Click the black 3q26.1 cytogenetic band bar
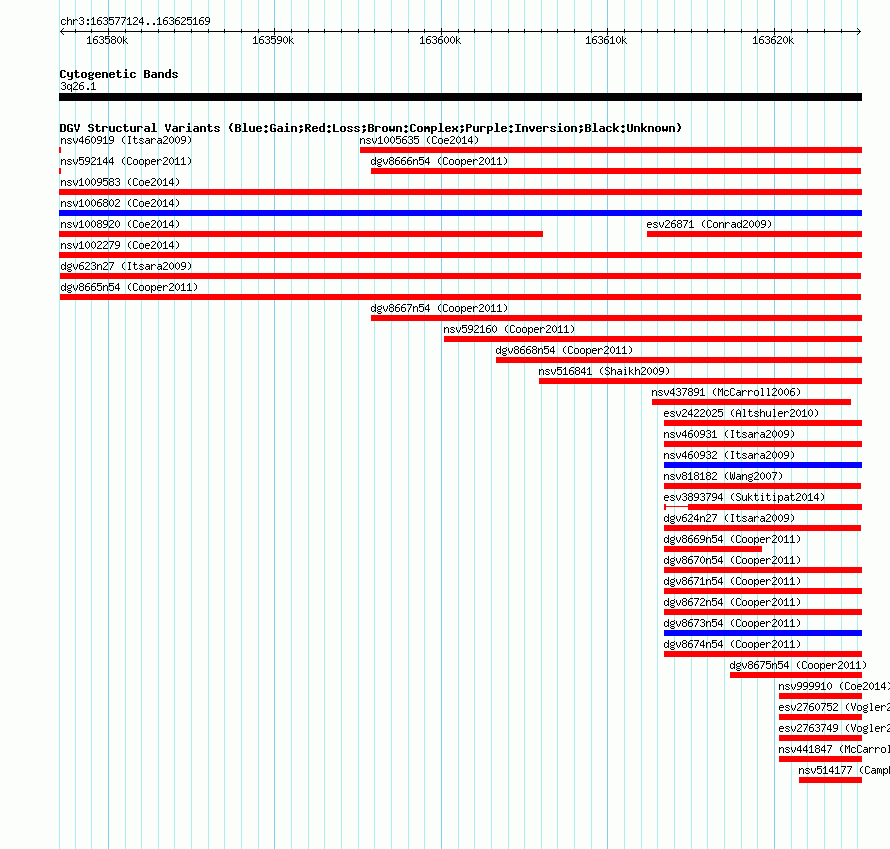The width and height of the screenshot is (890, 849). point(460,97)
